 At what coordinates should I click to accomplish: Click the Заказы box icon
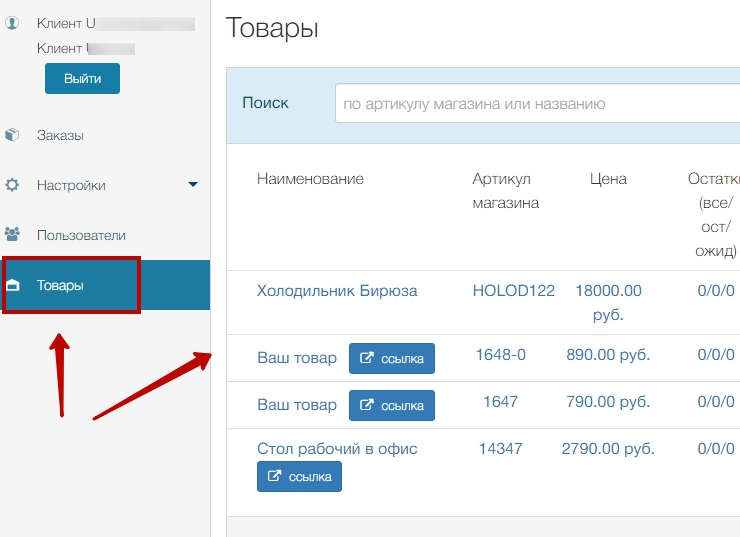[13, 135]
